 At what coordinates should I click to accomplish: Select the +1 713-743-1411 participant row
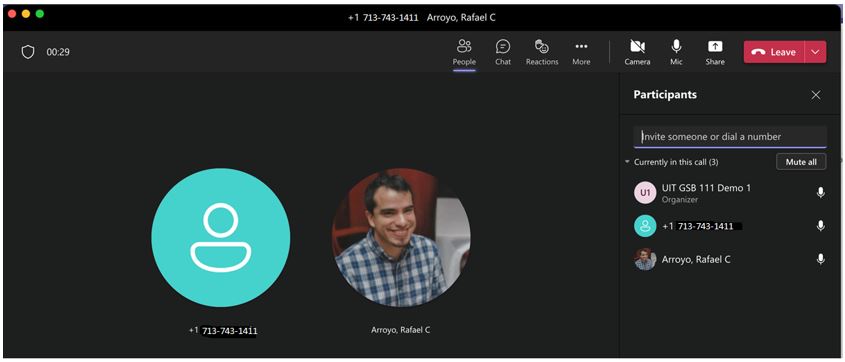point(730,226)
